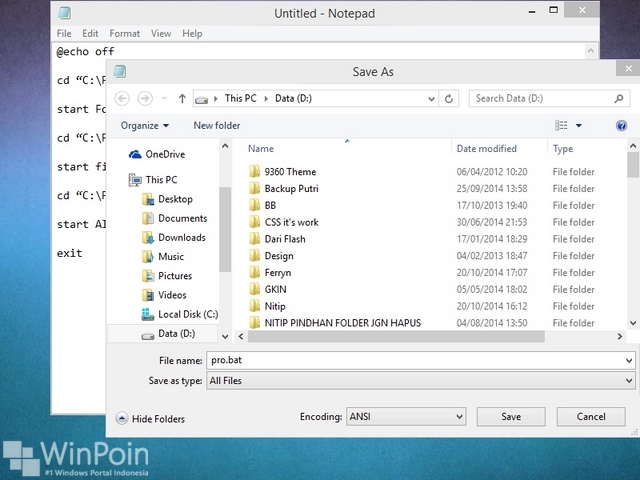
Task: Open recent locations dropdown arrow
Action: pos(164,98)
